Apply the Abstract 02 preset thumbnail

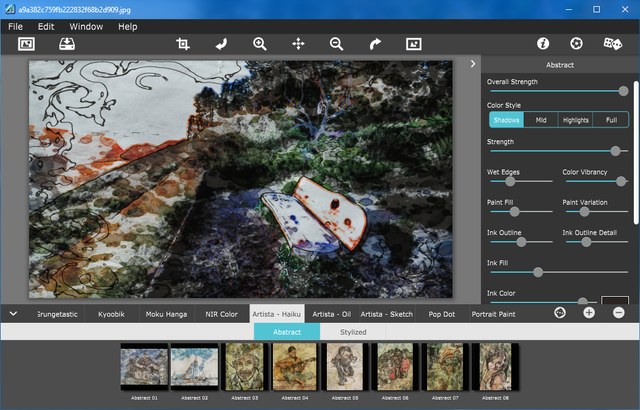tap(194, 367)
